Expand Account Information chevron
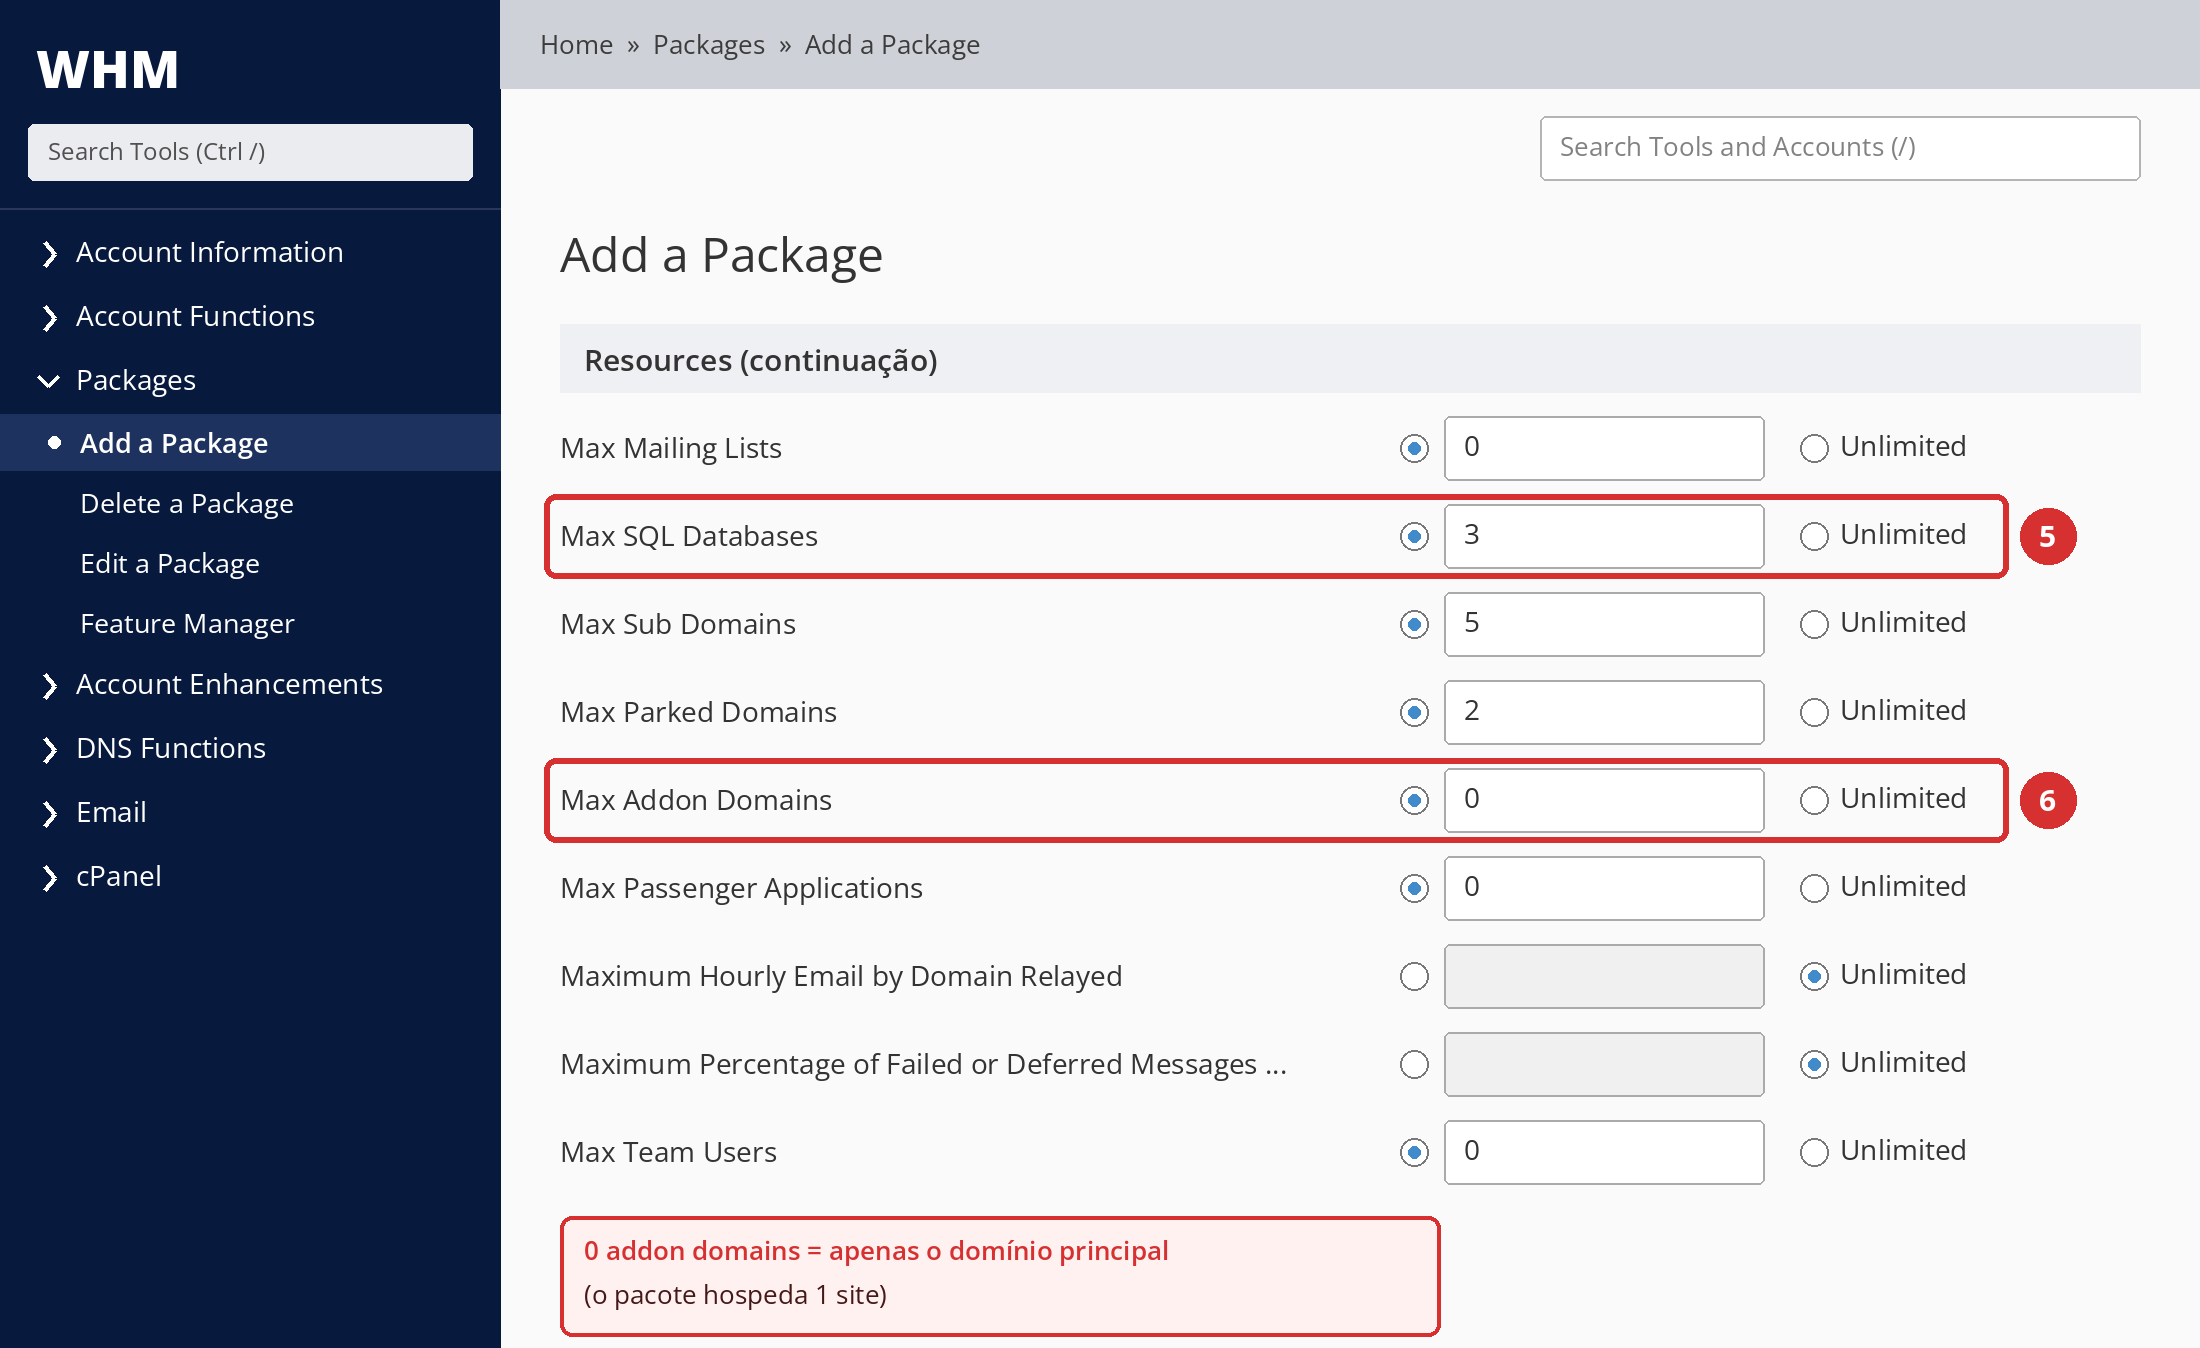The height and width of the screenshot is (1348, 2200). pos(49,253)
